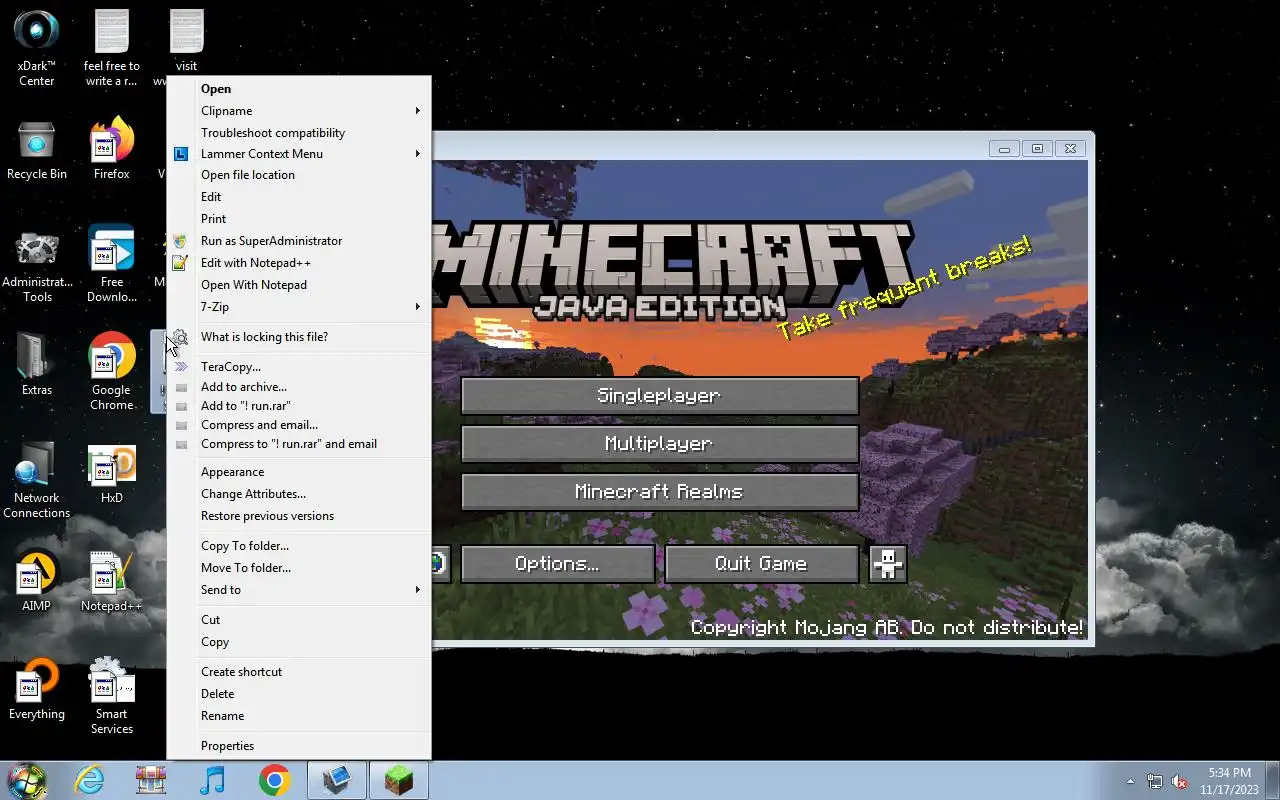Select the Everything desktop shortcut
This screenshot has width=1280, height=800.
(x=37, y=690)
